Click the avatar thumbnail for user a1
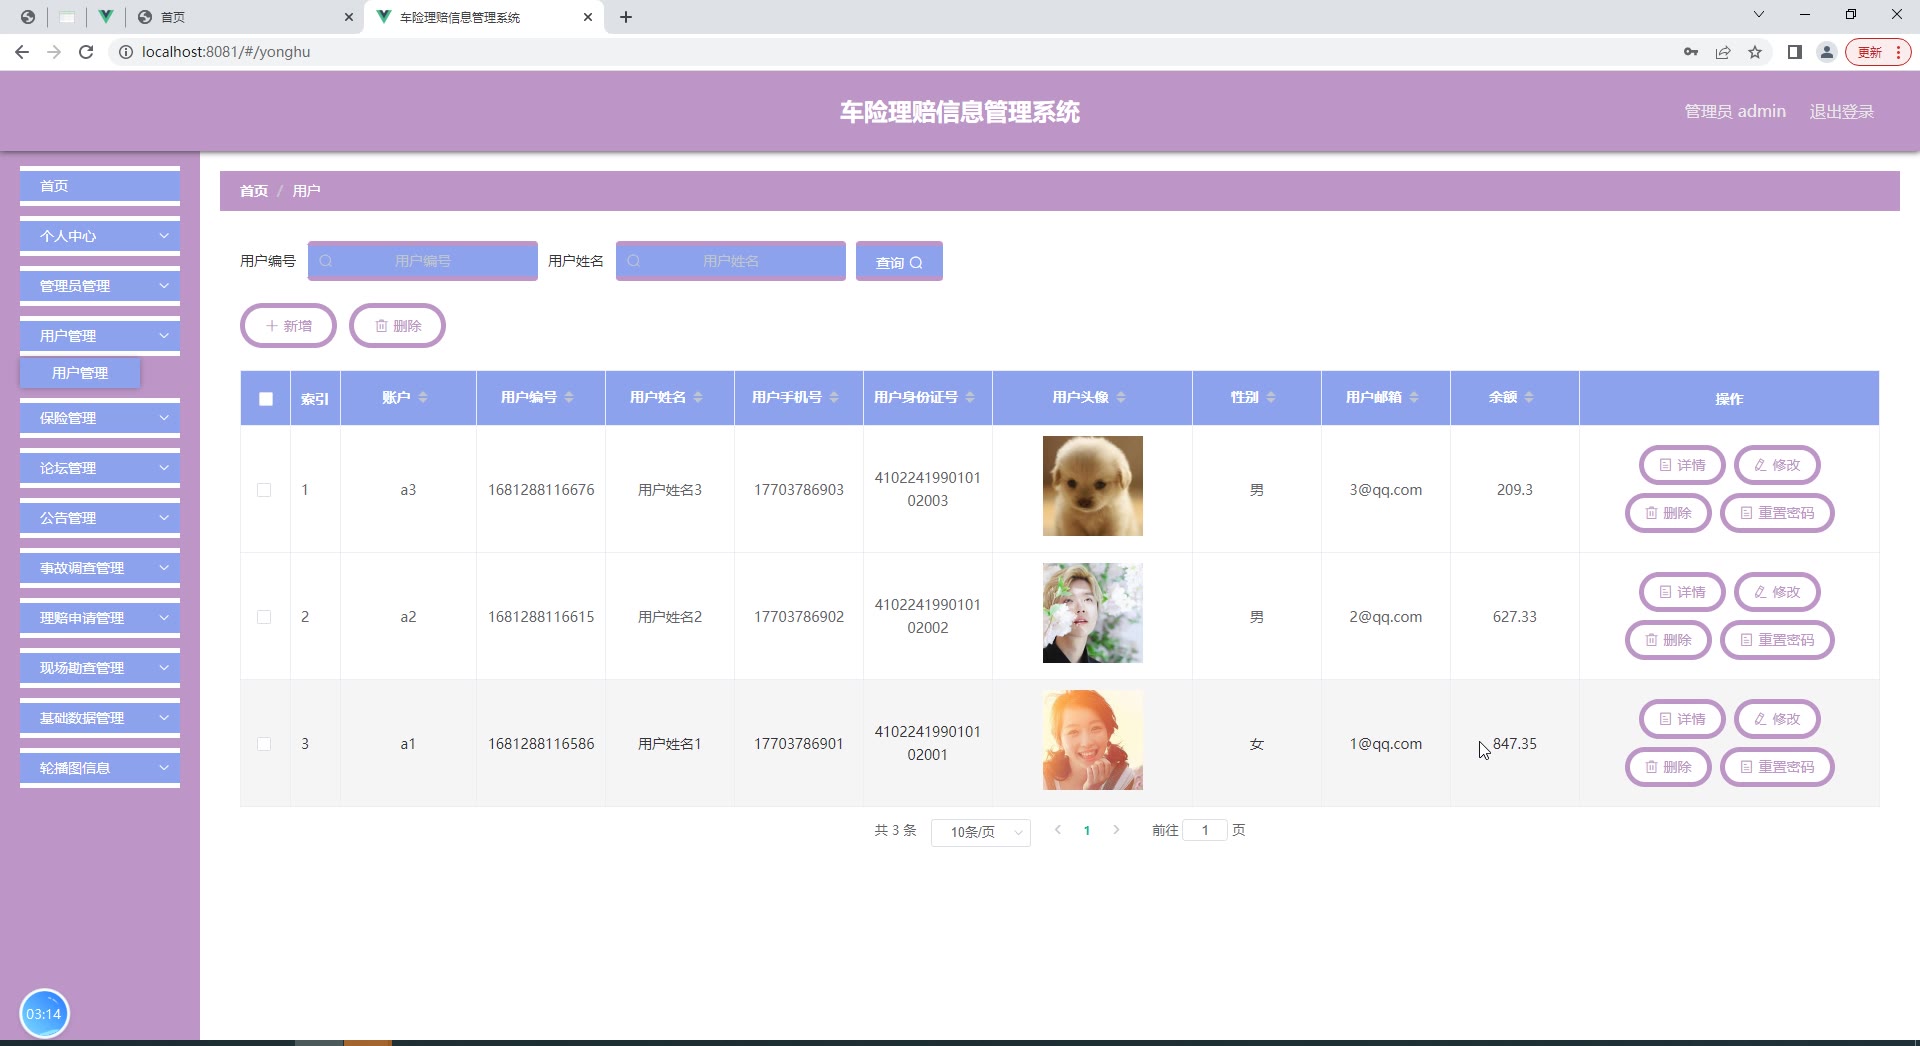Image resolution: width=1920 pixels, height=1046 pixels. (1092, 740)
